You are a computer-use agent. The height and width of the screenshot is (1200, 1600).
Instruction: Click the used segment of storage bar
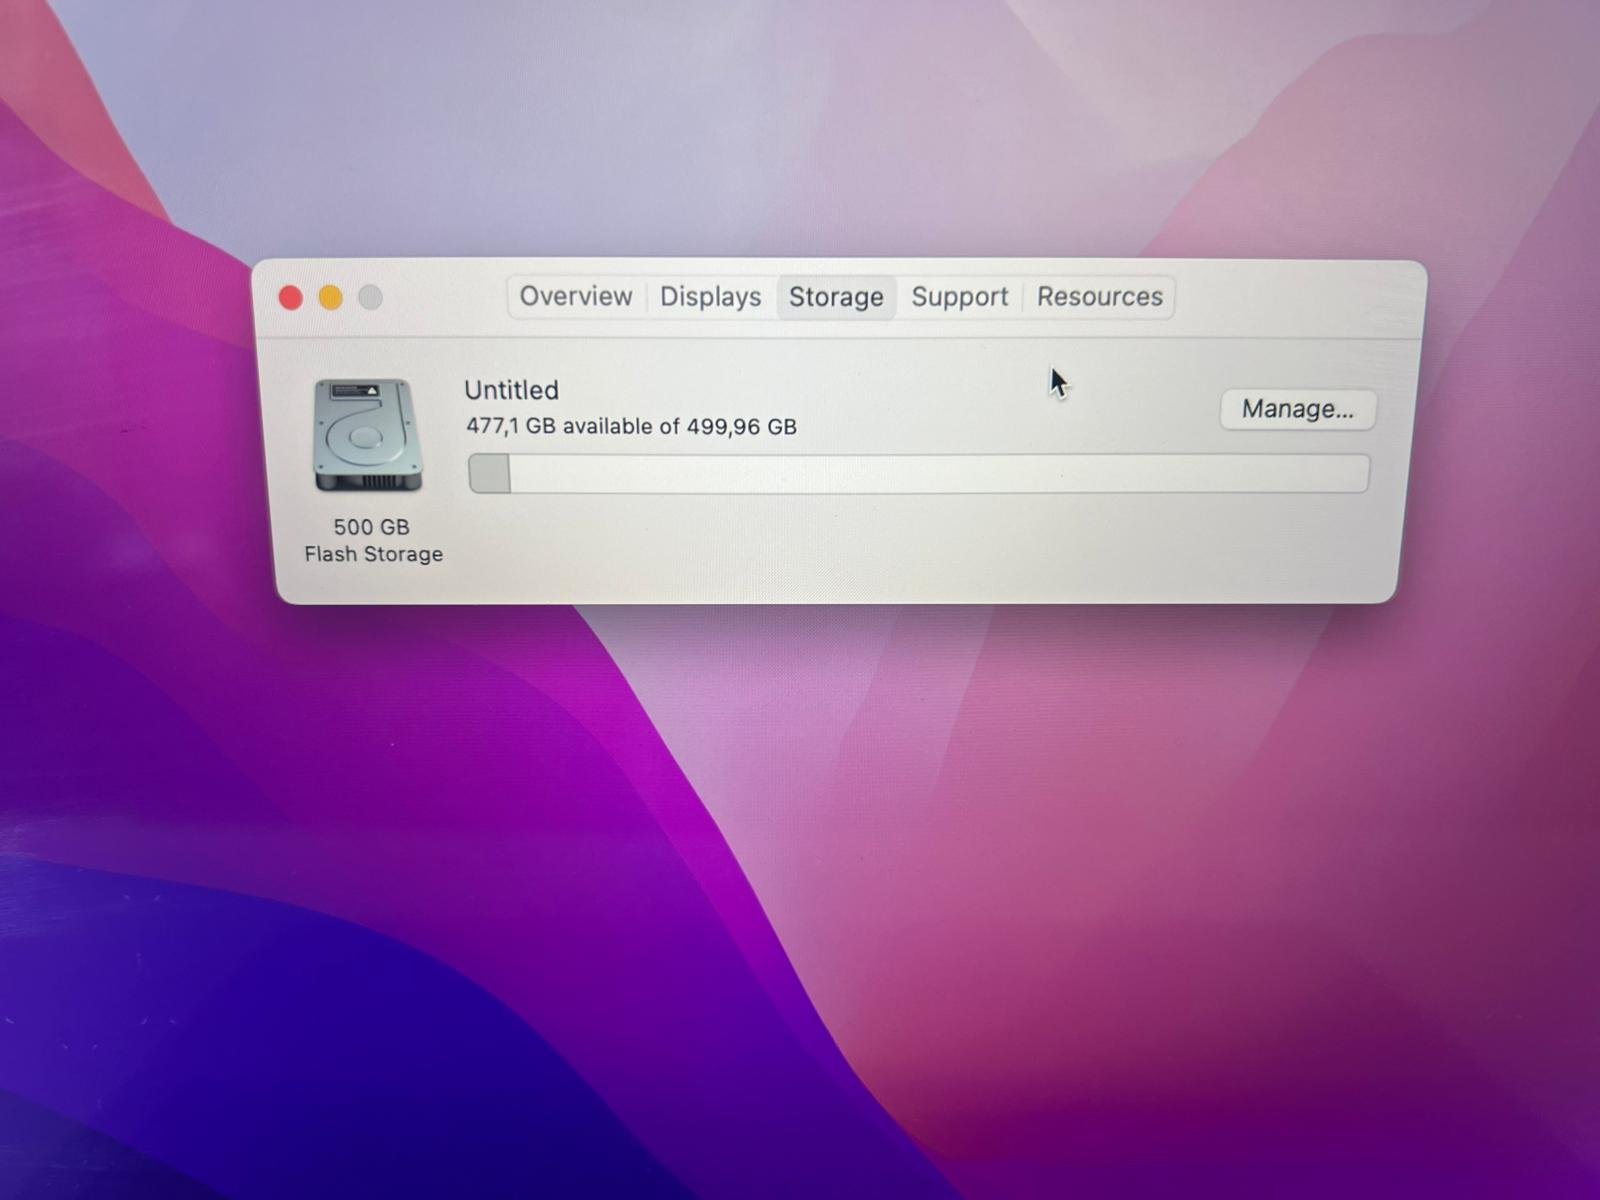(489, 474)
